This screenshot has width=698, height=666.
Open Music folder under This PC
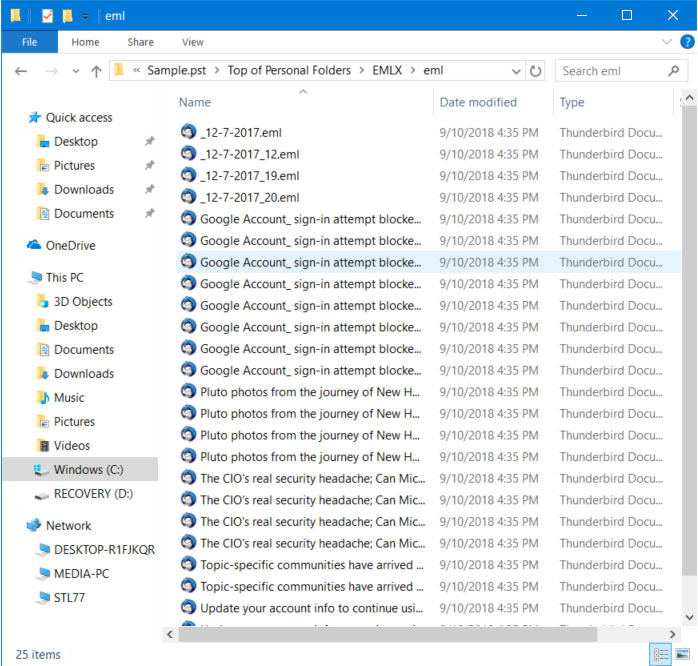(x=69, y=398)
